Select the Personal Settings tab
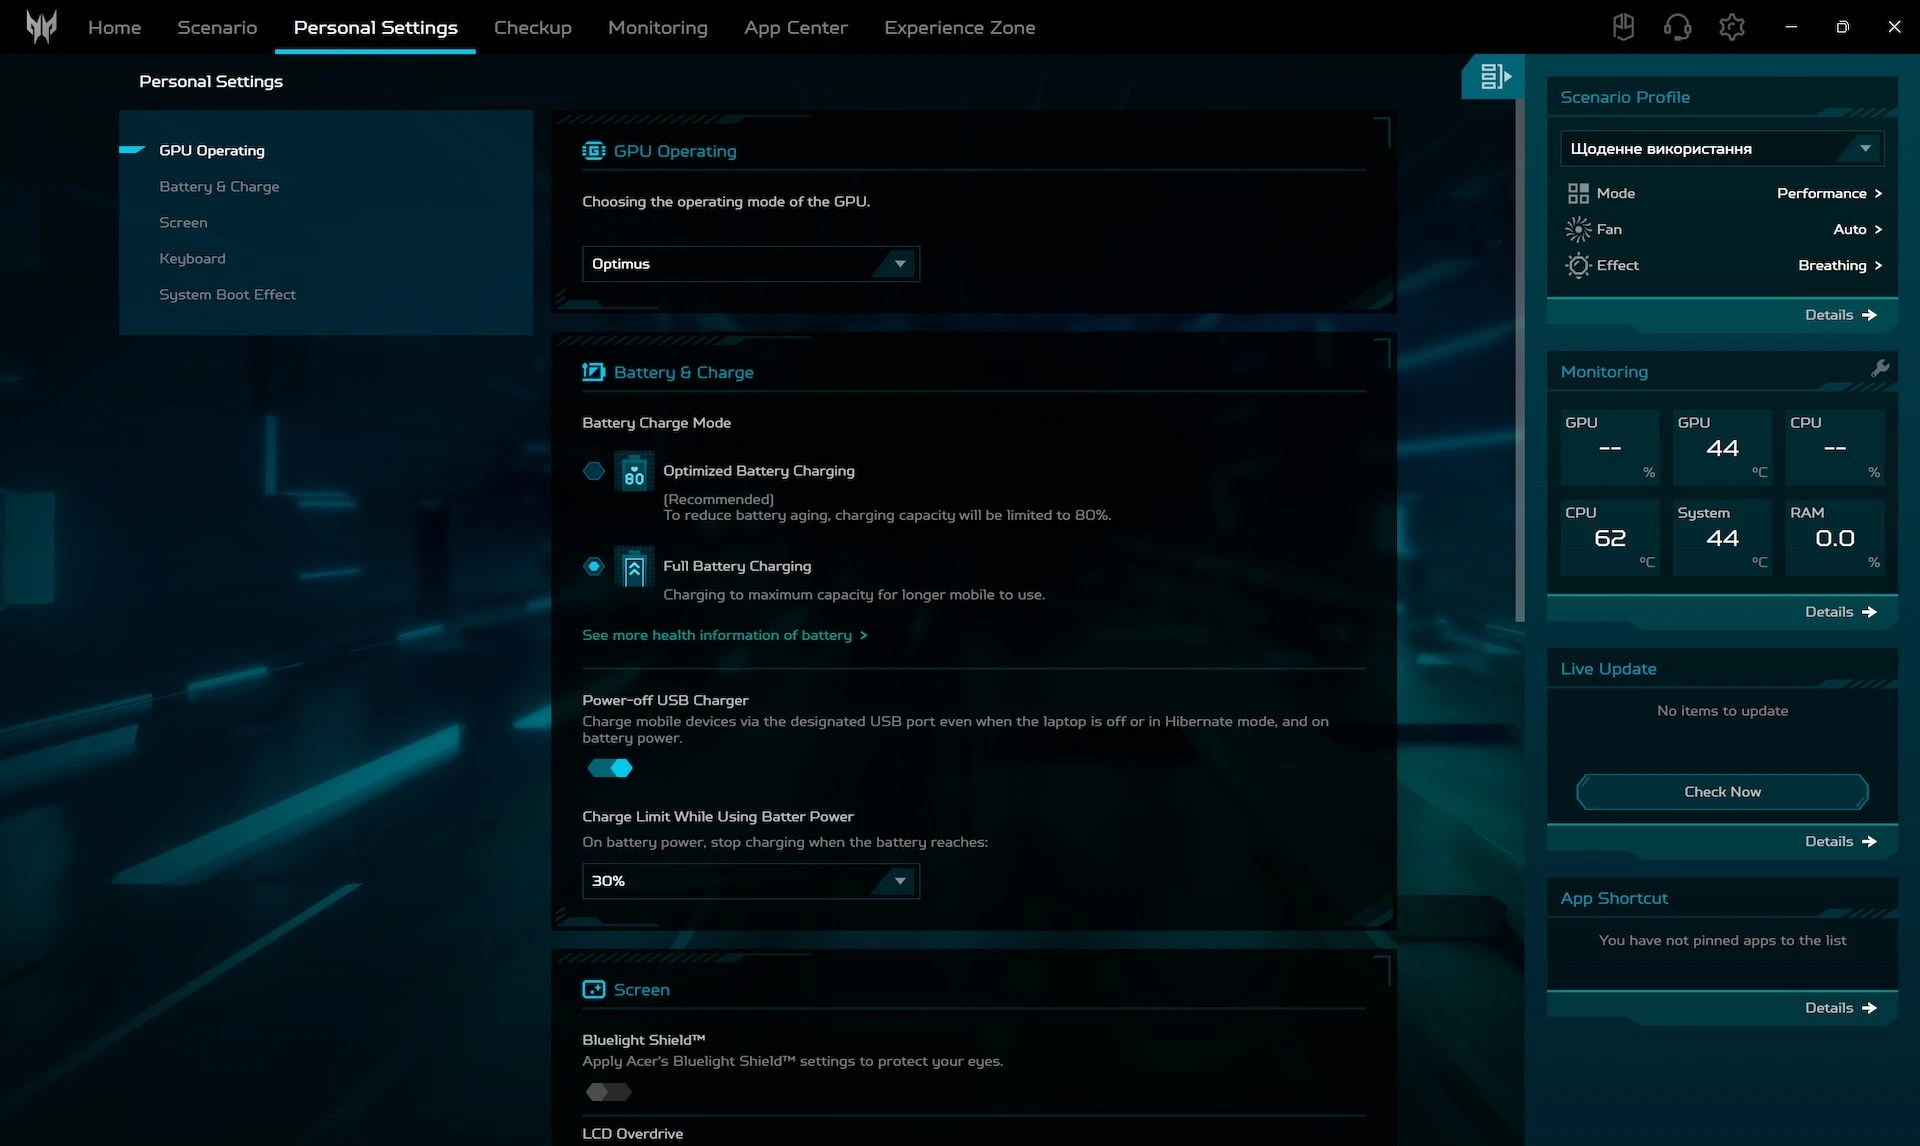Screen dimensions: 1920x1146 coord(375,27)
